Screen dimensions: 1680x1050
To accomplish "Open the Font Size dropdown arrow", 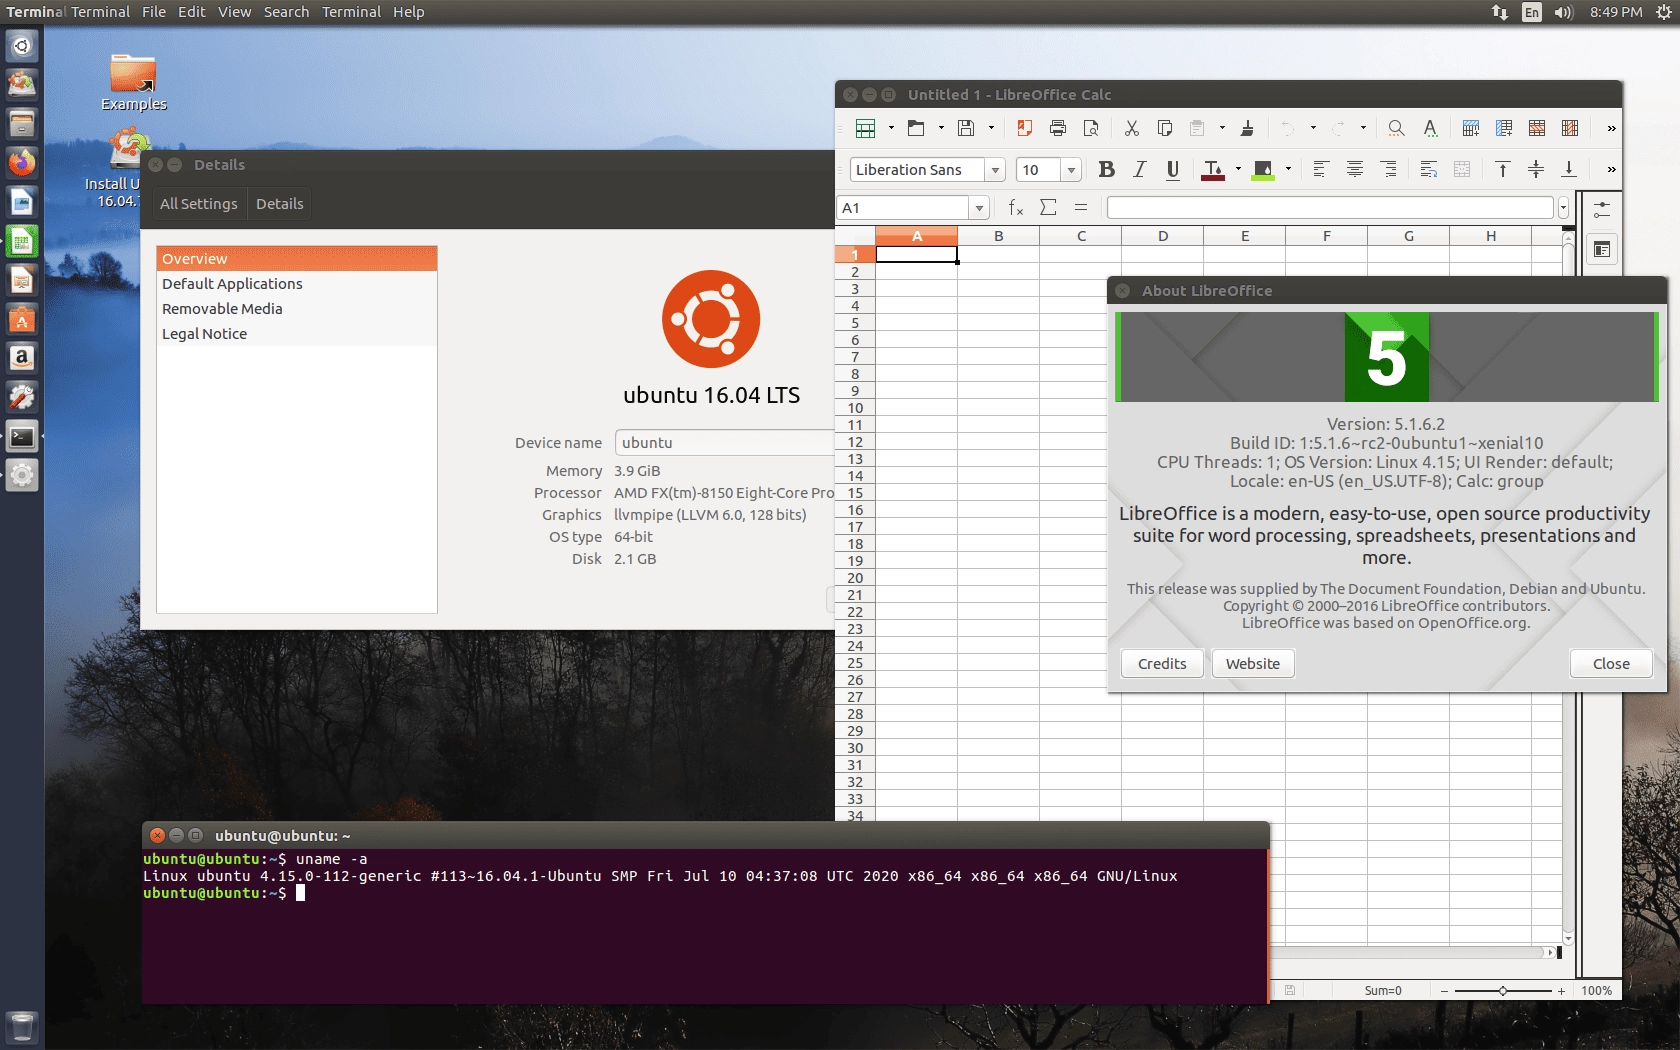I will point(1071,170).
